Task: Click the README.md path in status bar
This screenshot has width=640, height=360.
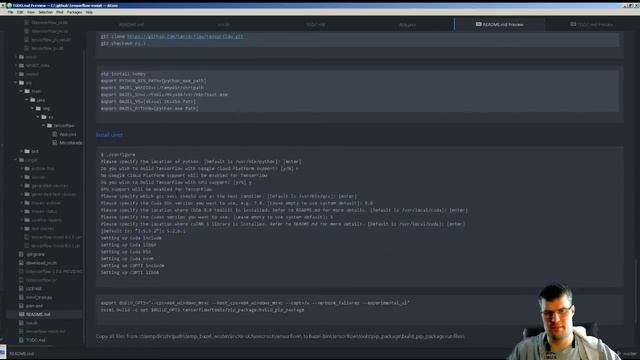Action: pos(21,353)
